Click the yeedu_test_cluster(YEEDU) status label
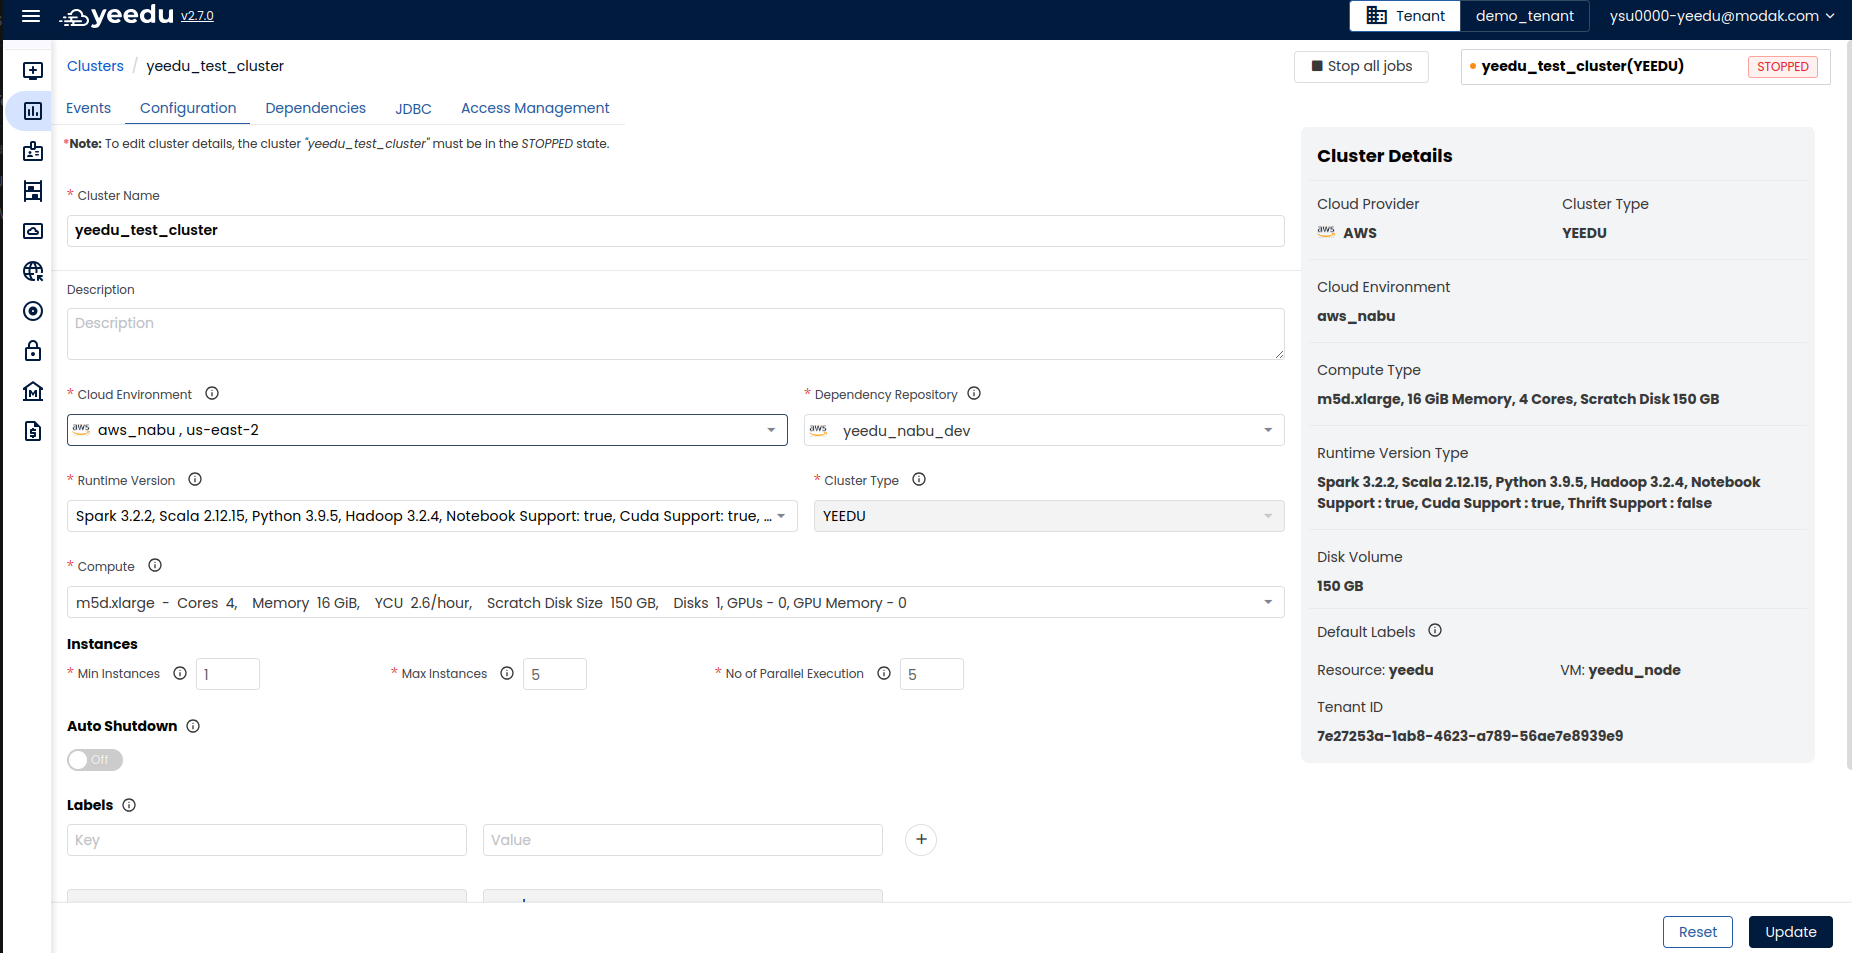 tap(1583, 66)
